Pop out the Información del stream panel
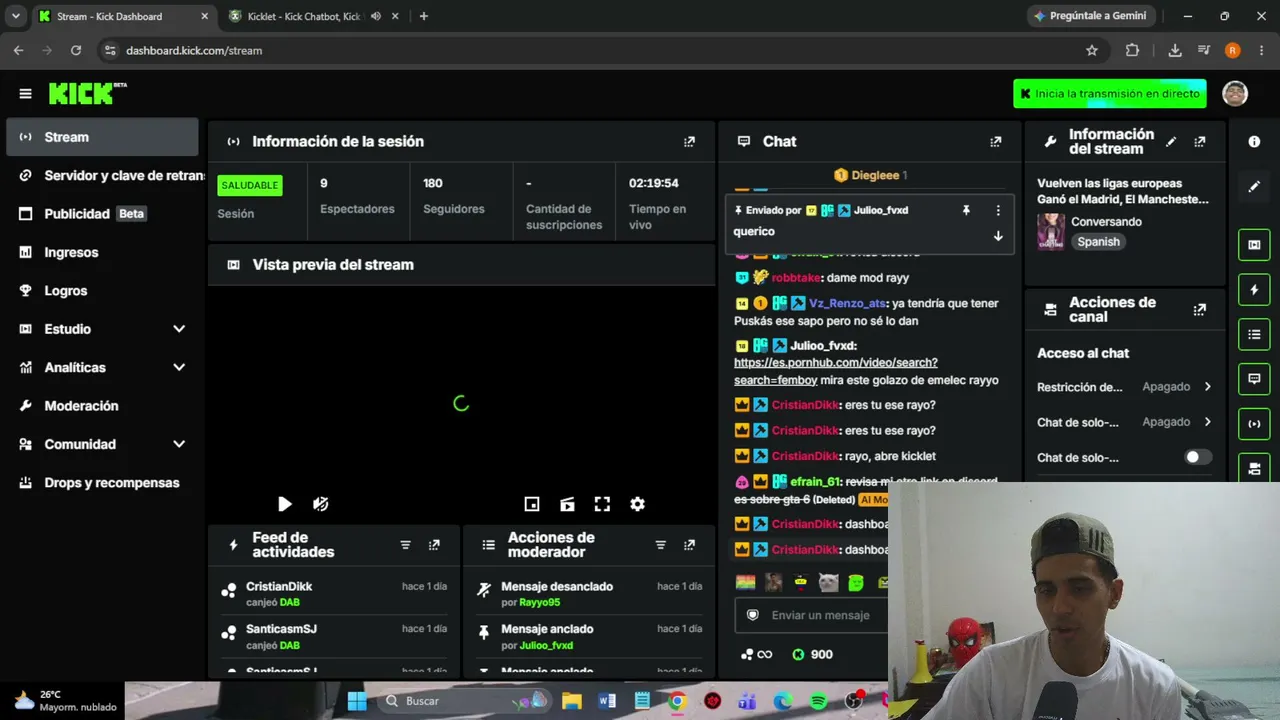 tap(1200, 142)
